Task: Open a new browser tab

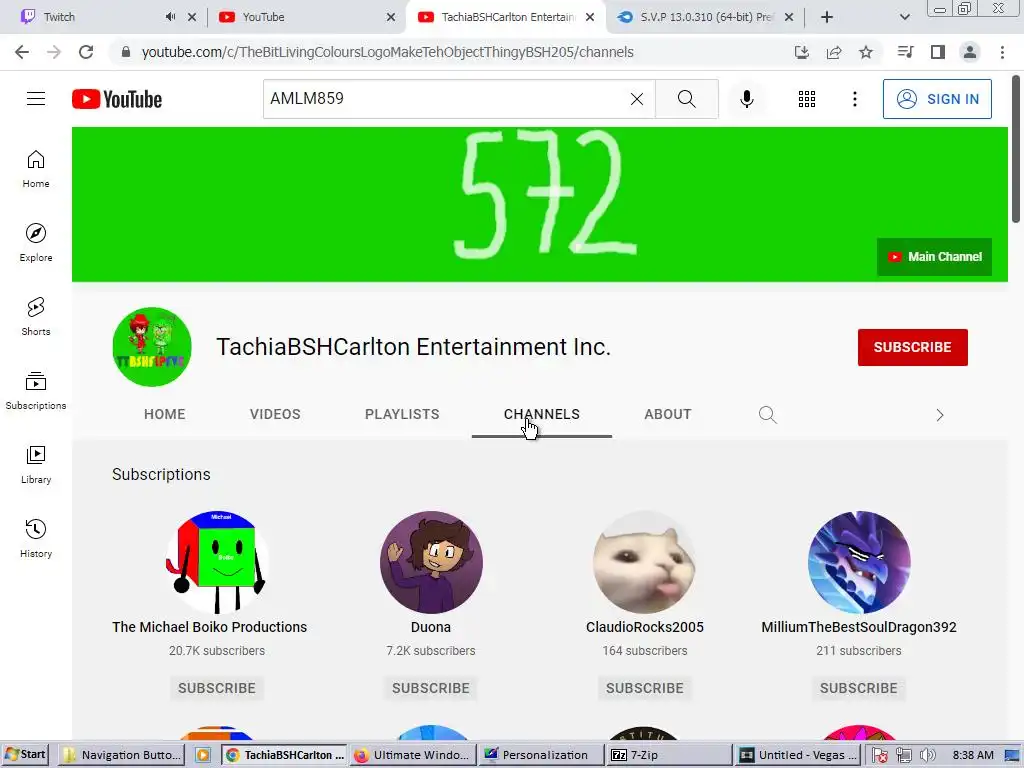Action: click(x=827, y=17)
